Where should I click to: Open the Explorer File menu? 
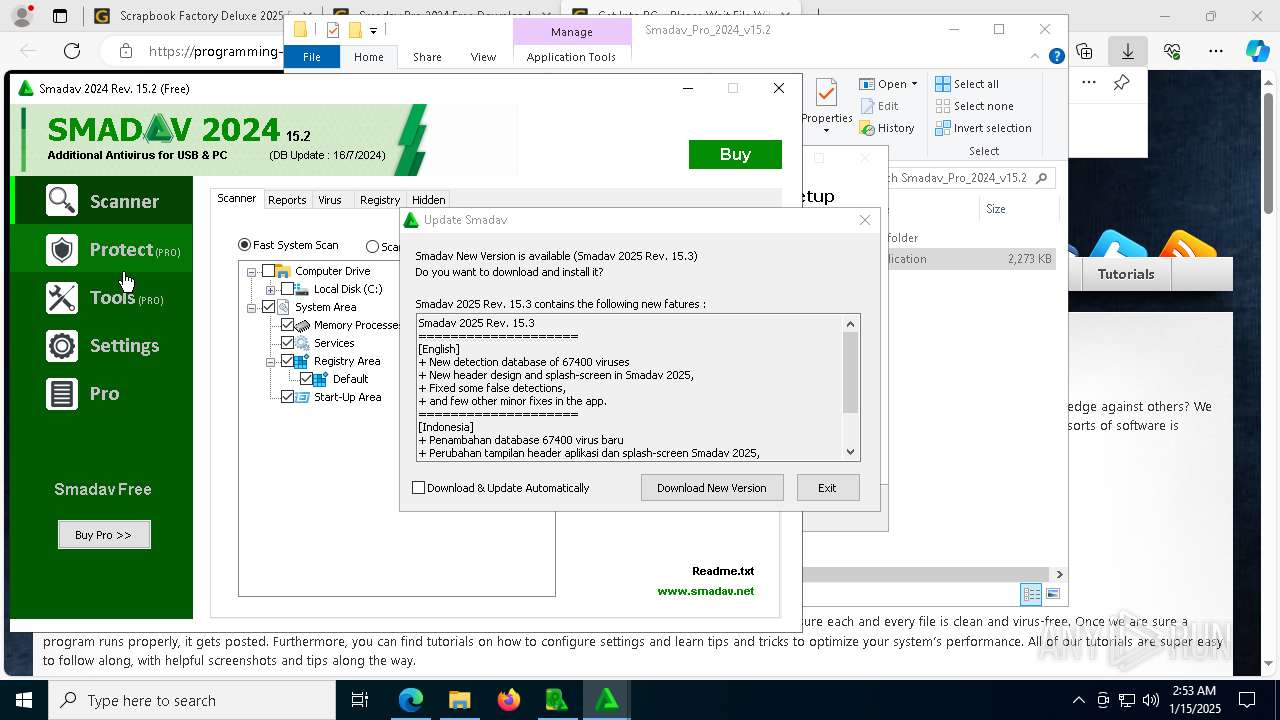point(312,57)
